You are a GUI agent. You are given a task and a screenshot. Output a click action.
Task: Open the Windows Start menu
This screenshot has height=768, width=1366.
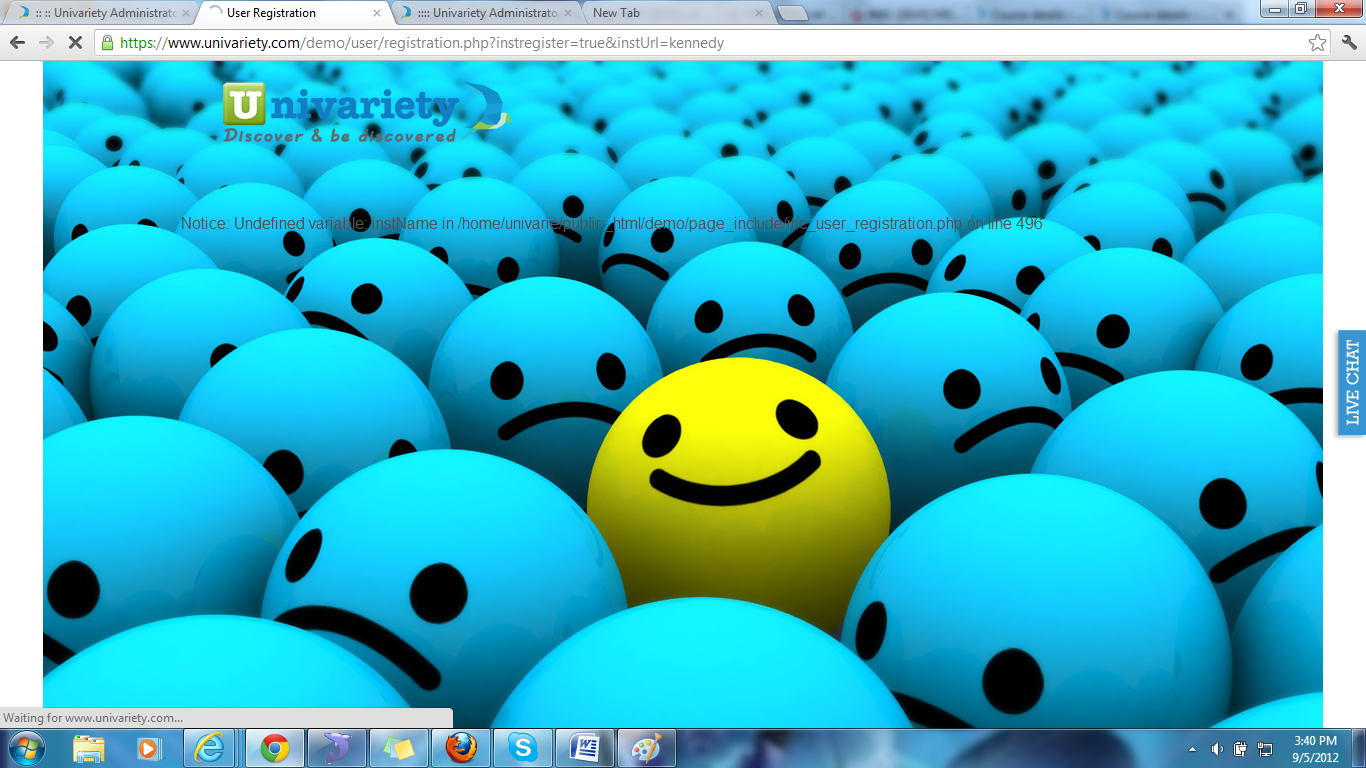pos(26,748)
